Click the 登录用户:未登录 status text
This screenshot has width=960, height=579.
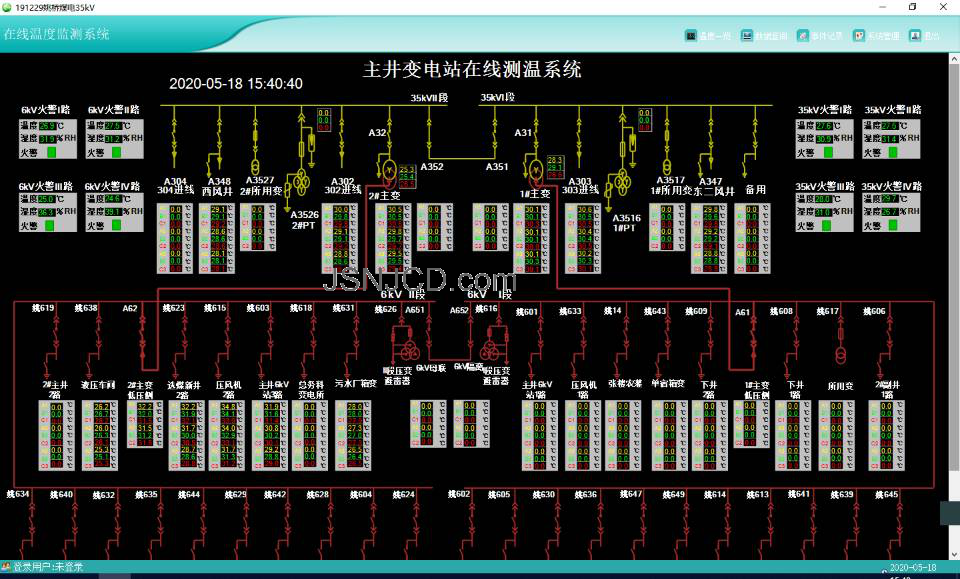(48, 567)
